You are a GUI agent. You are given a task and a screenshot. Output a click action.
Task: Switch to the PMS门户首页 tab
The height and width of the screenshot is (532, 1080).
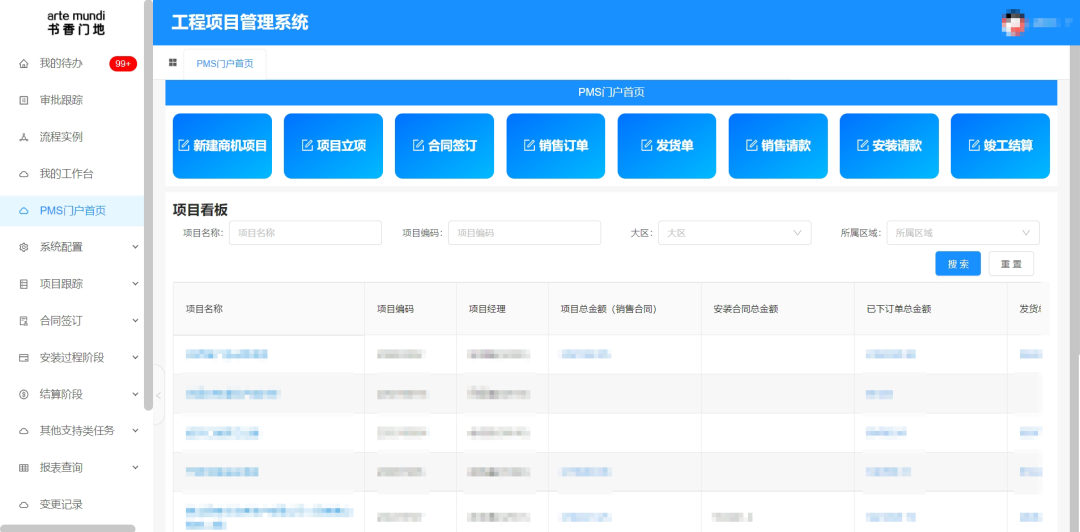click(x=225, y=63)
